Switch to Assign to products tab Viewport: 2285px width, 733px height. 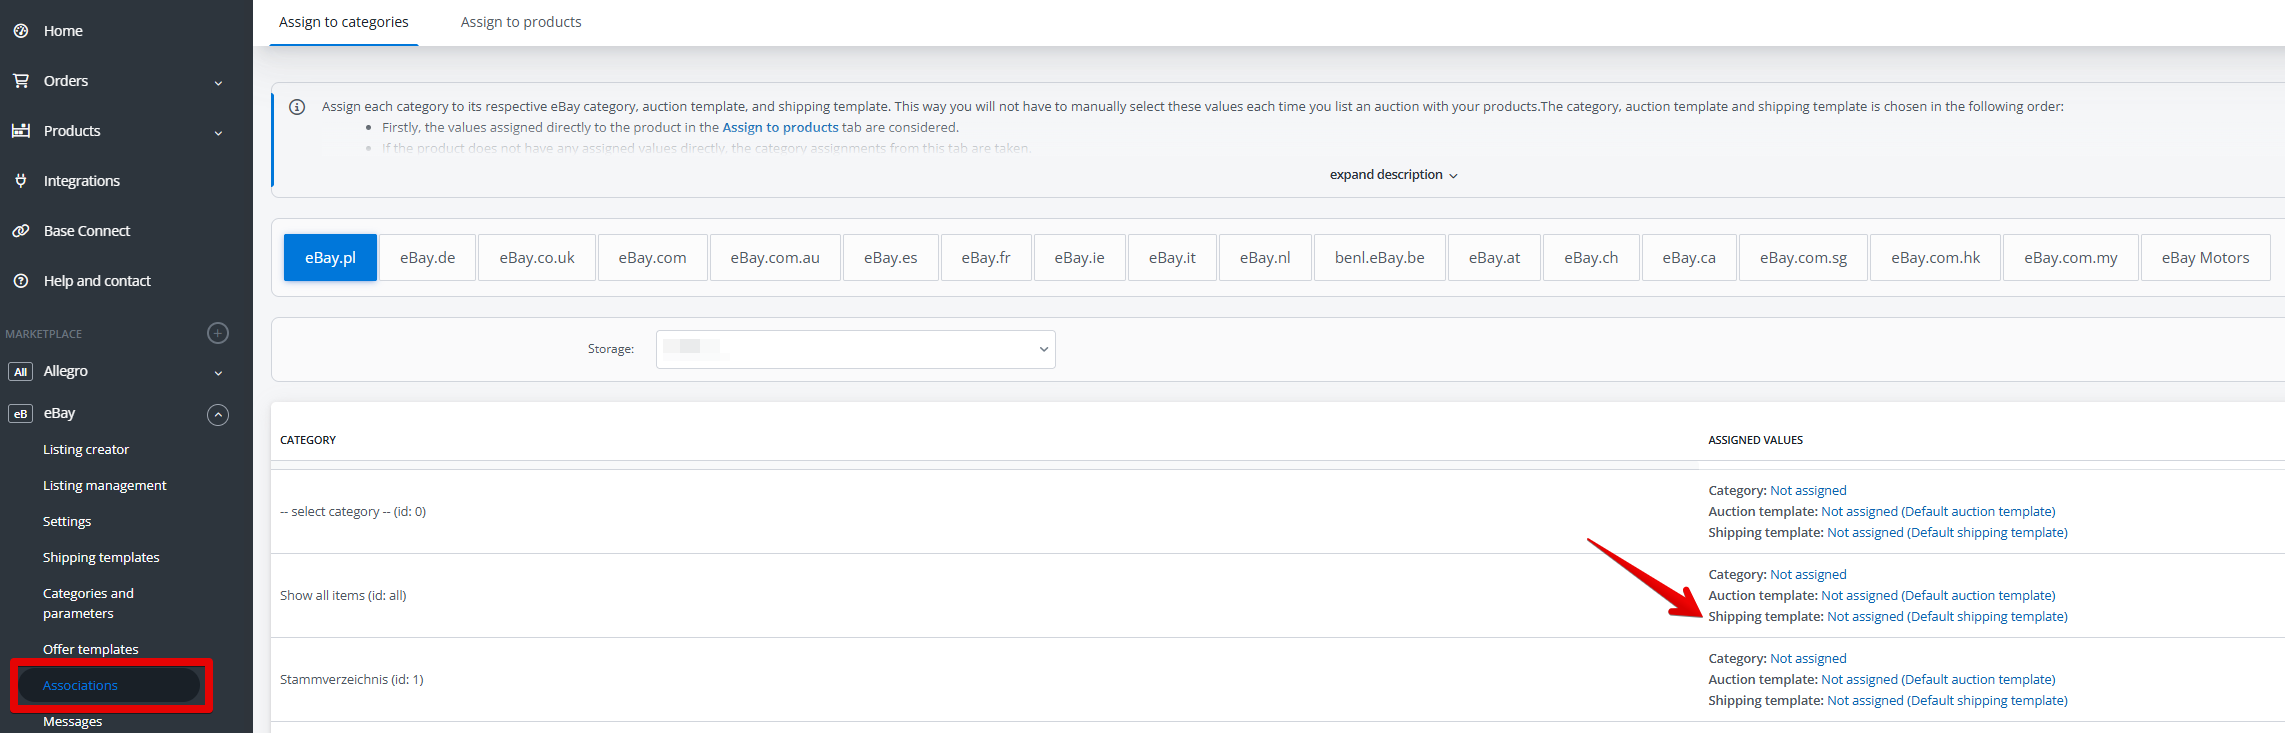tap(520, 22)
